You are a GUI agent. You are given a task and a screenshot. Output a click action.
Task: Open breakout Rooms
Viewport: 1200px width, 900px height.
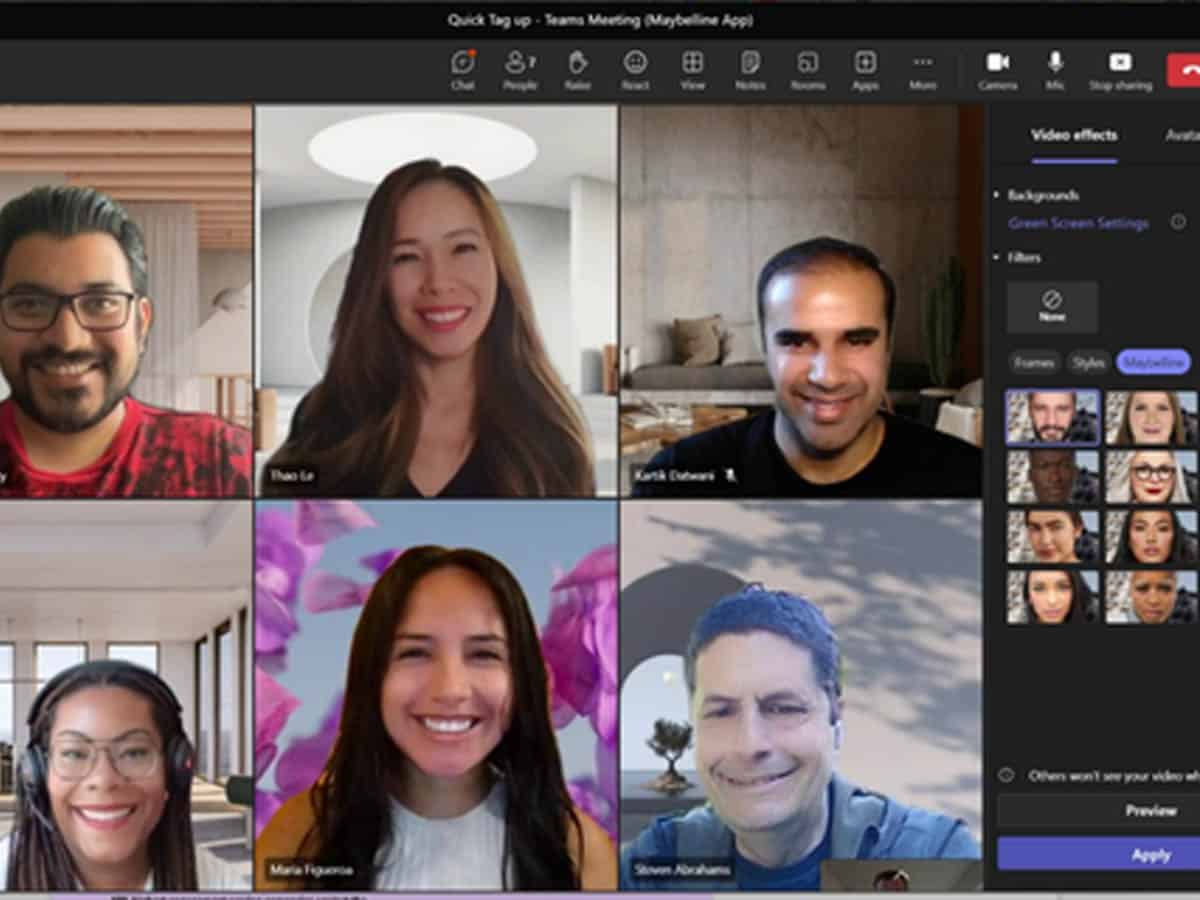808,68
